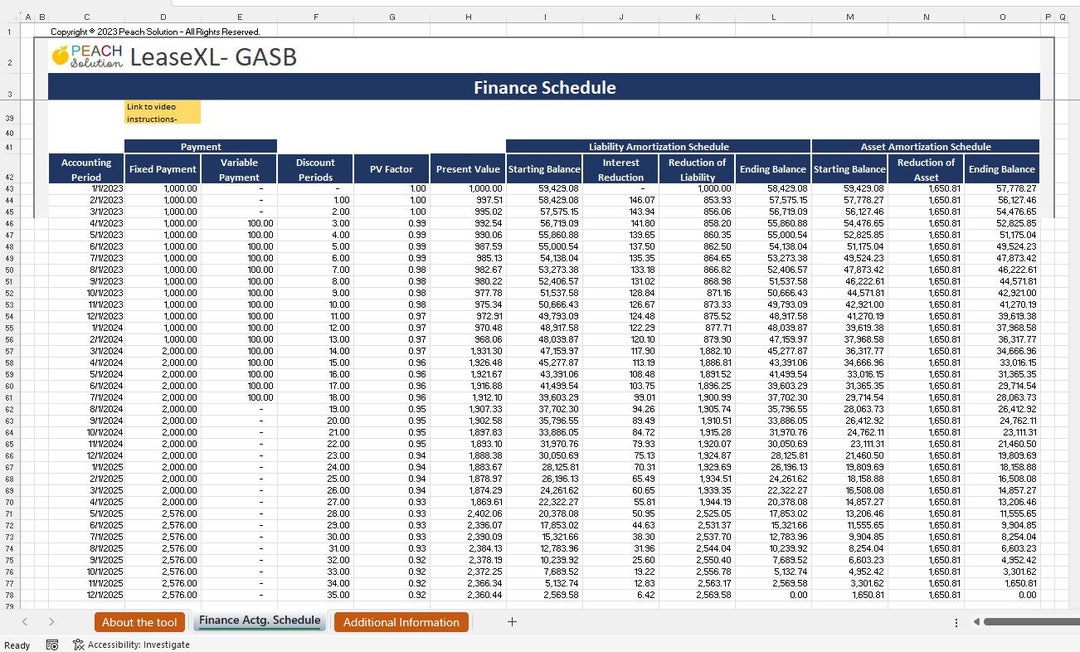Image resolution: width=1080 pixels, height=652 pixels.
Task: Activate the Finance Actg. Schedule tab
Action: tap(259, 622)
